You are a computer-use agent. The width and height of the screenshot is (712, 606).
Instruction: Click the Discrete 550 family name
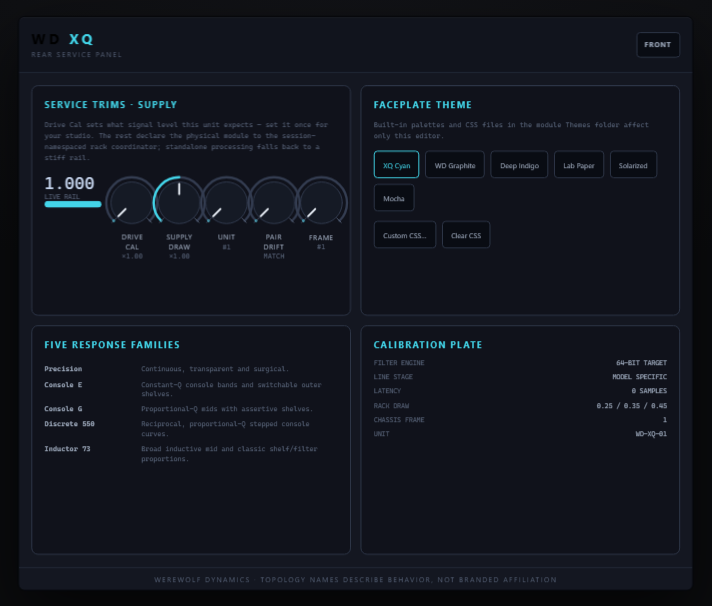pos(69,424)
